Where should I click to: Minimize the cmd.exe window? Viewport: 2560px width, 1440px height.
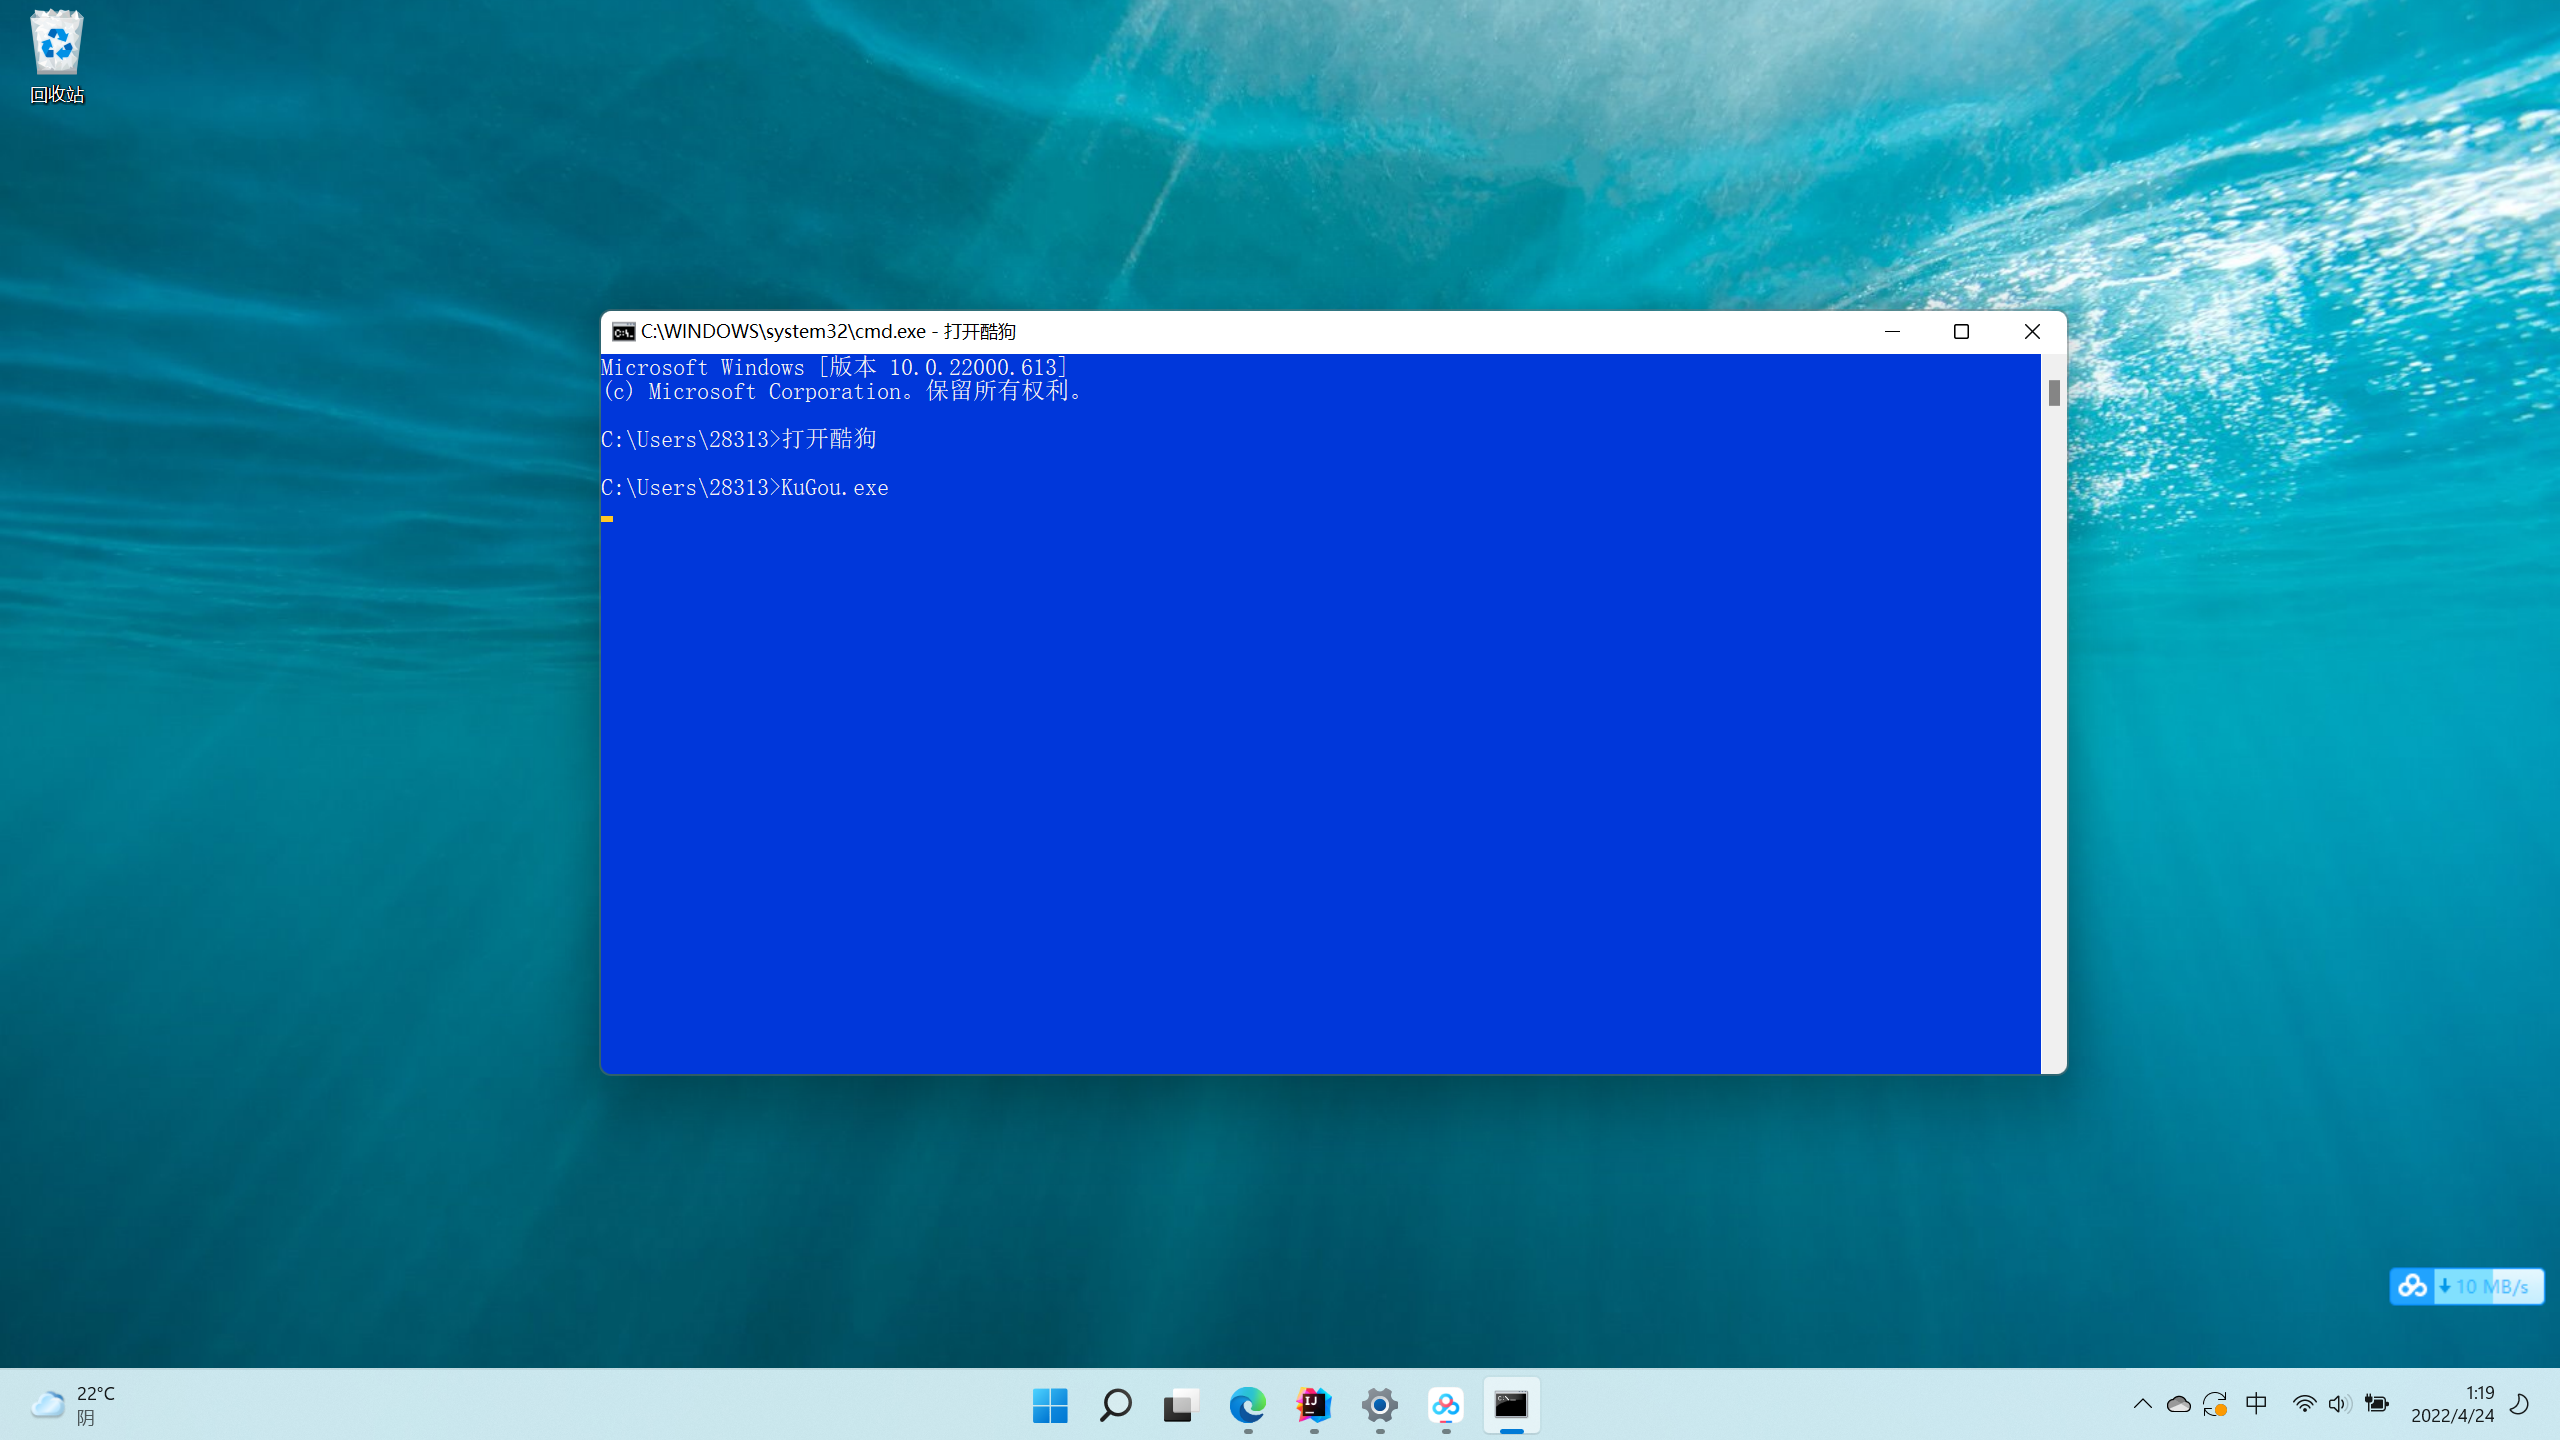coord(1892,332)
